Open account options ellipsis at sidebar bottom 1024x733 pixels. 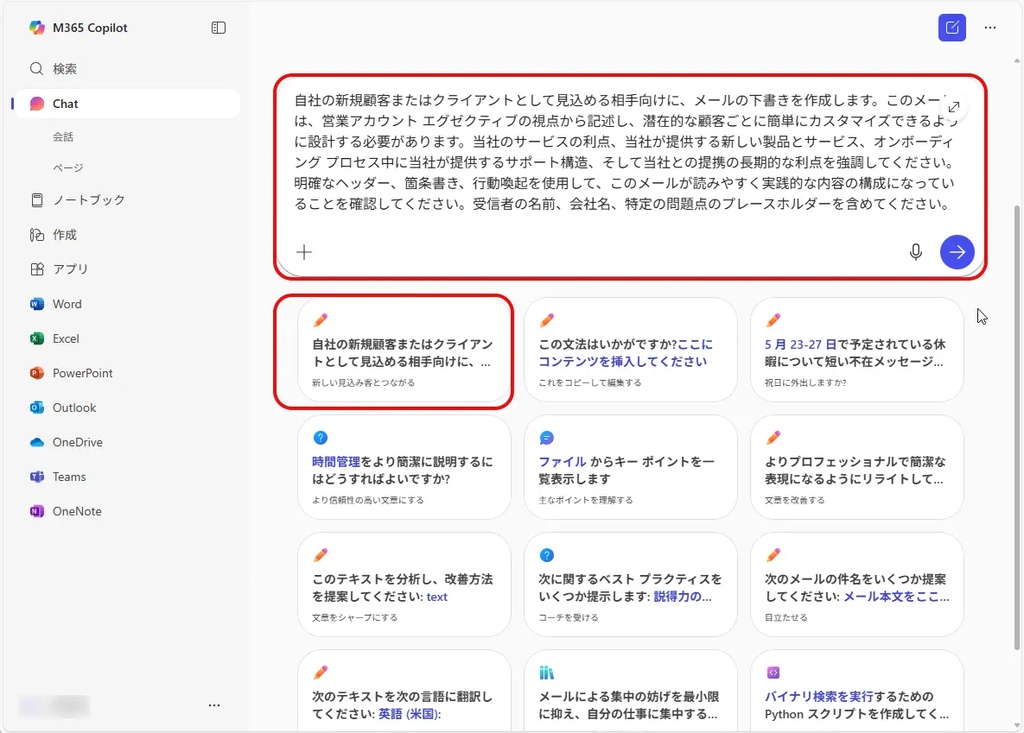tap(214, 705)
